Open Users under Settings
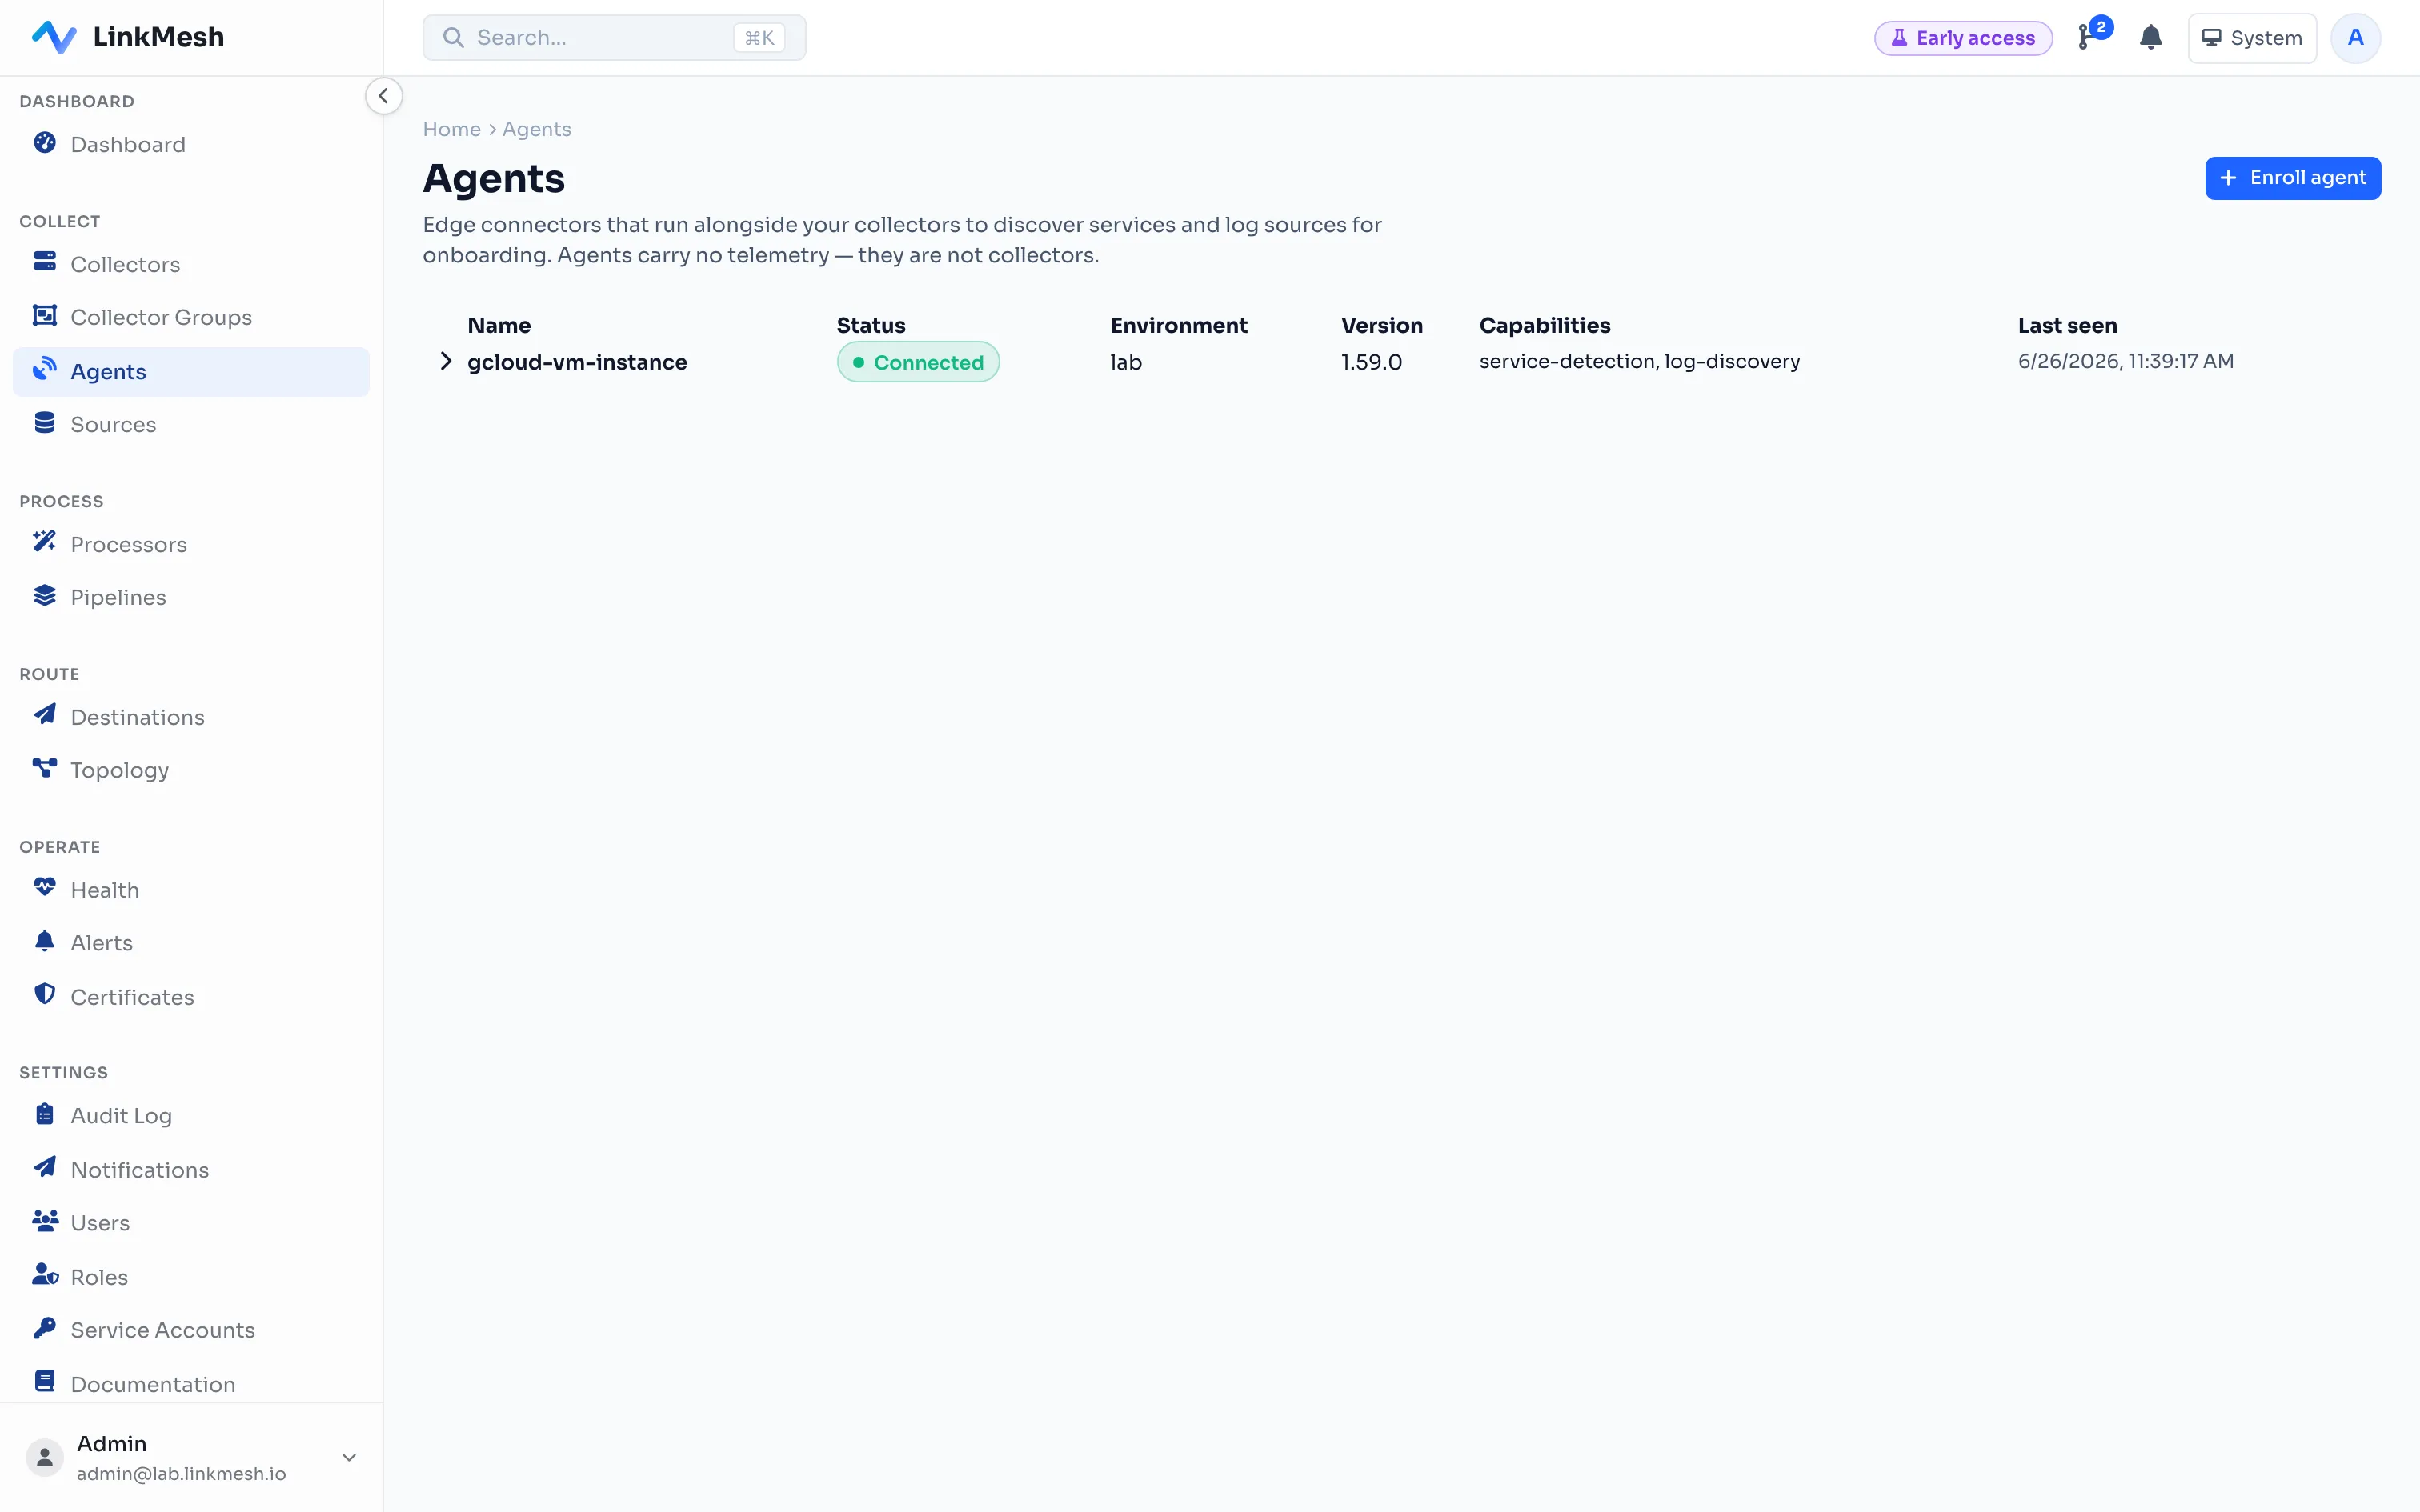This screenshot has width=2420, height=1512. (x=191, y=1223)
